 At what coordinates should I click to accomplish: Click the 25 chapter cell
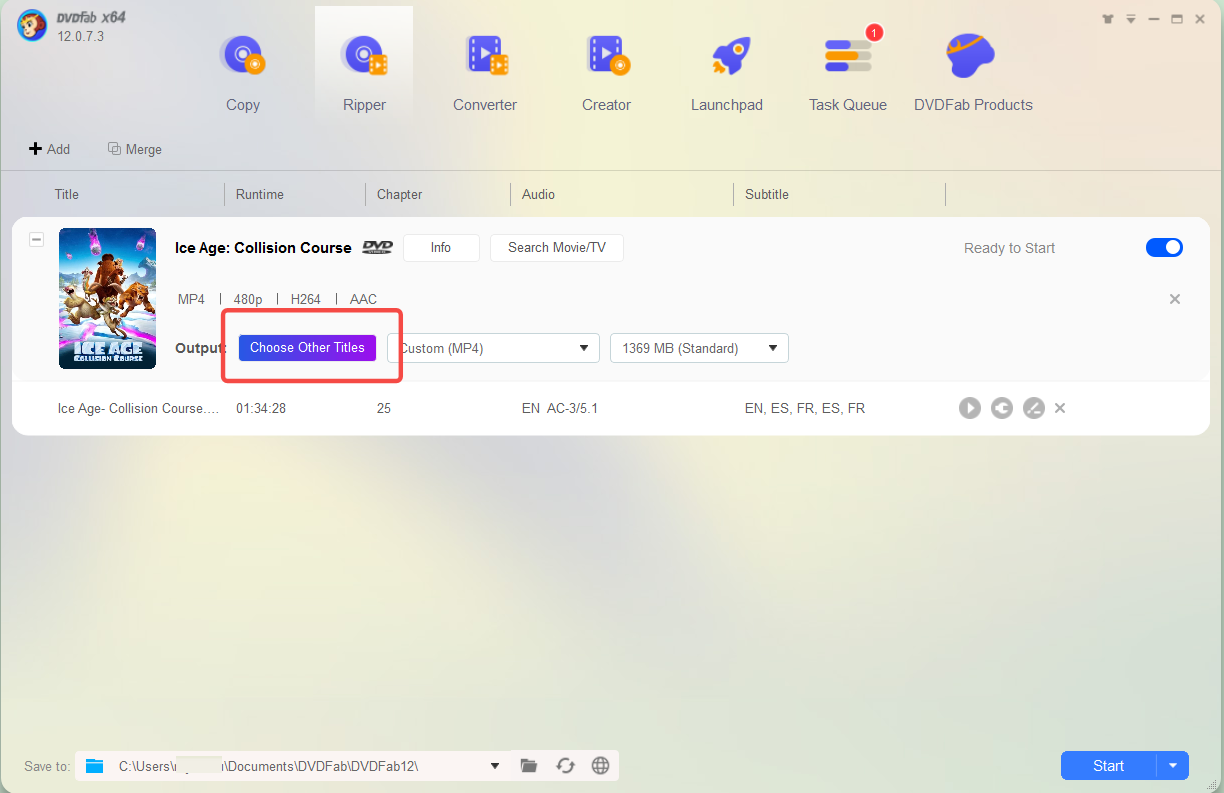[384, 408]
